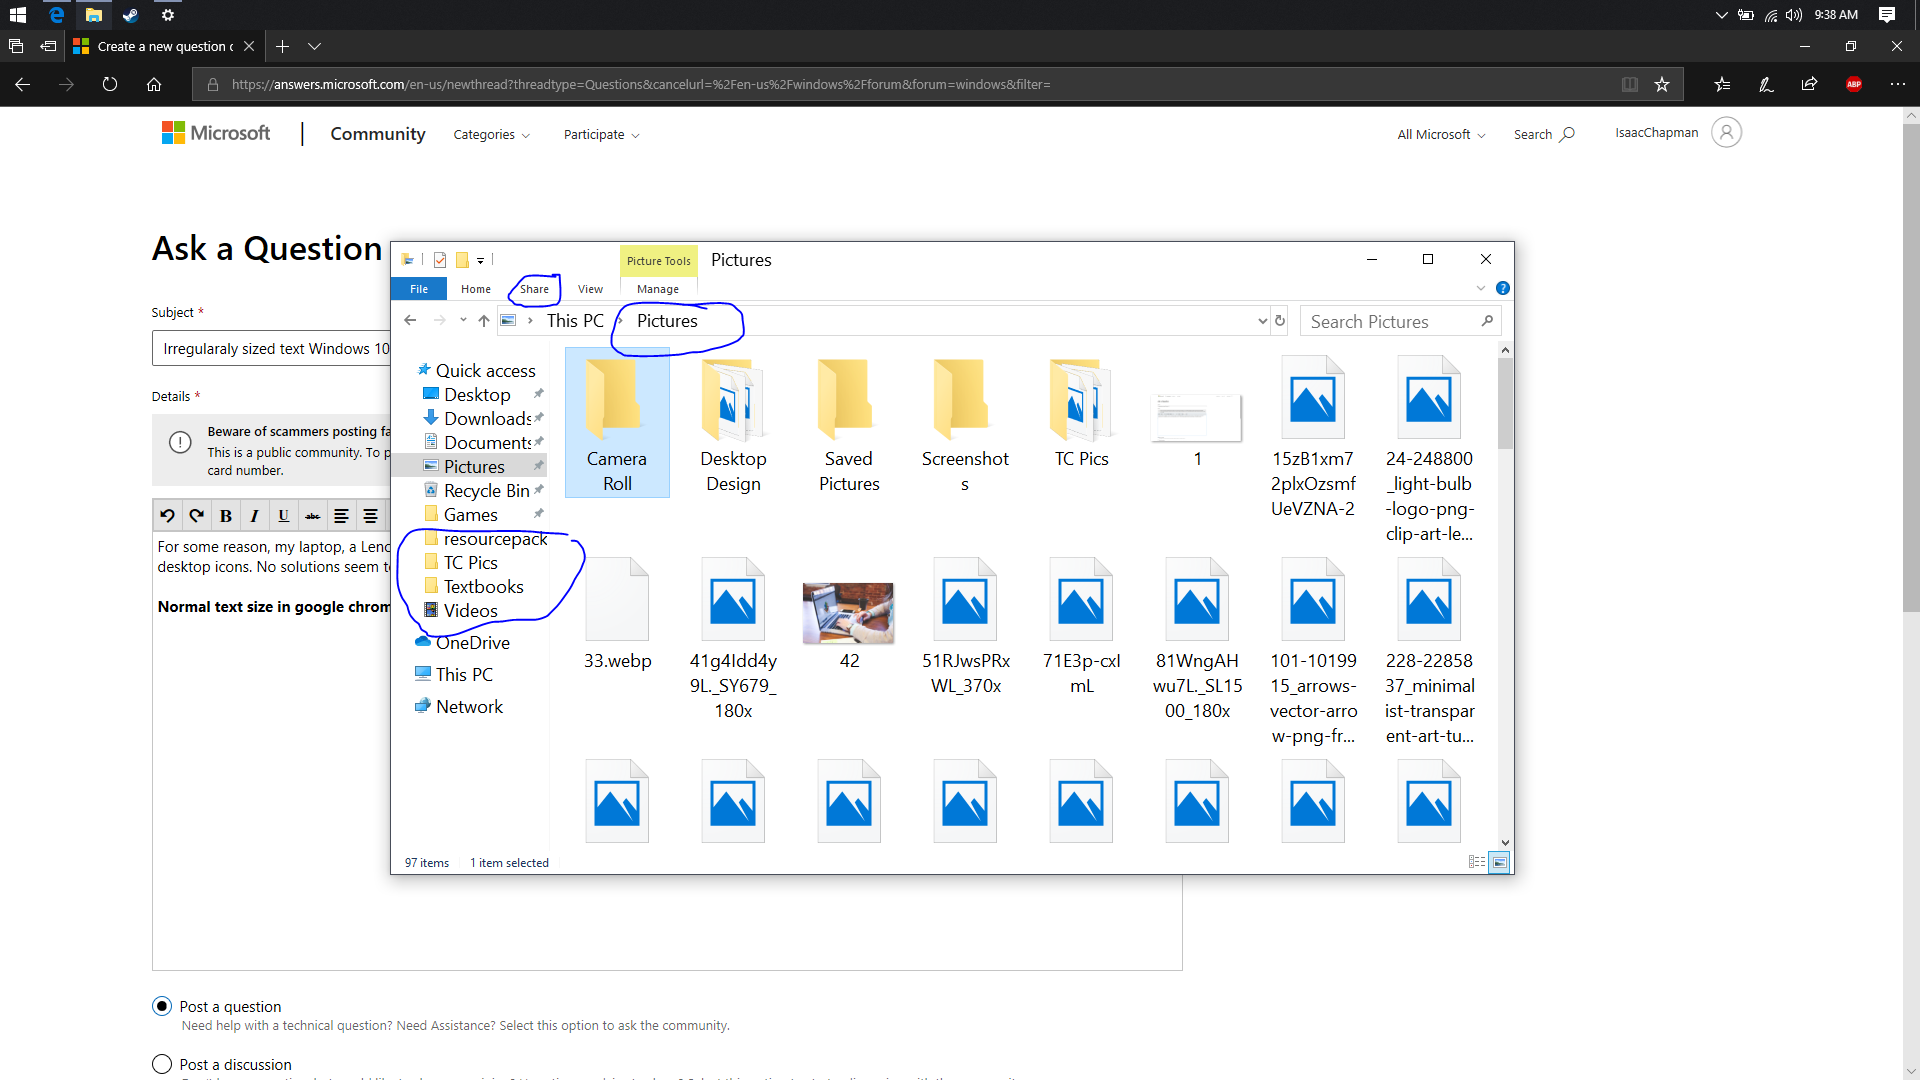This screenshot has width=1920, height=1080.
Task: Expand the All Microsoft menu
Action: point(1441,135)
